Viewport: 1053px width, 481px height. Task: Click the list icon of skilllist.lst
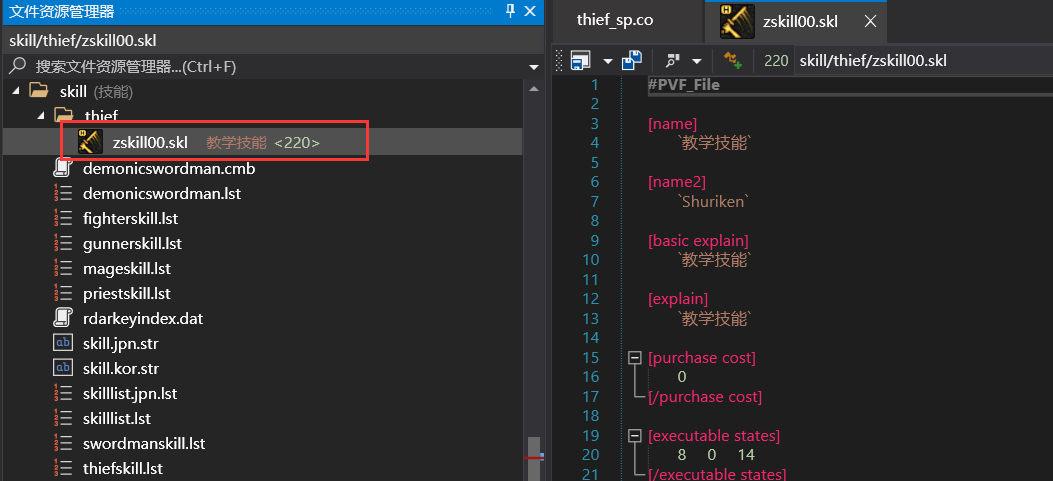(x=62, y=419)
